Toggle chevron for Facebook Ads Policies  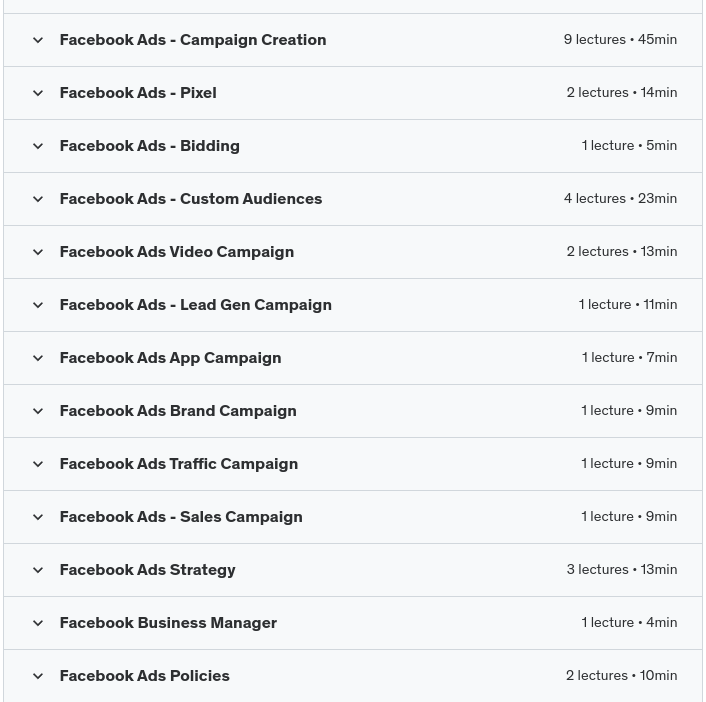point(38,676)
